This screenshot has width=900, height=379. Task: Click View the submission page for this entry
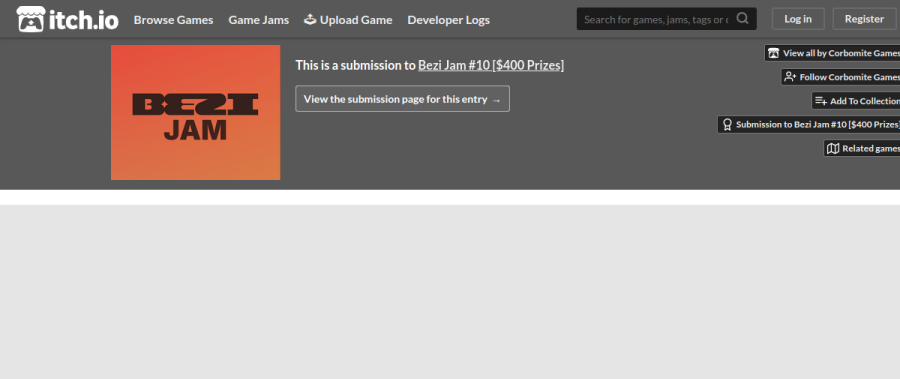[402, 99]
